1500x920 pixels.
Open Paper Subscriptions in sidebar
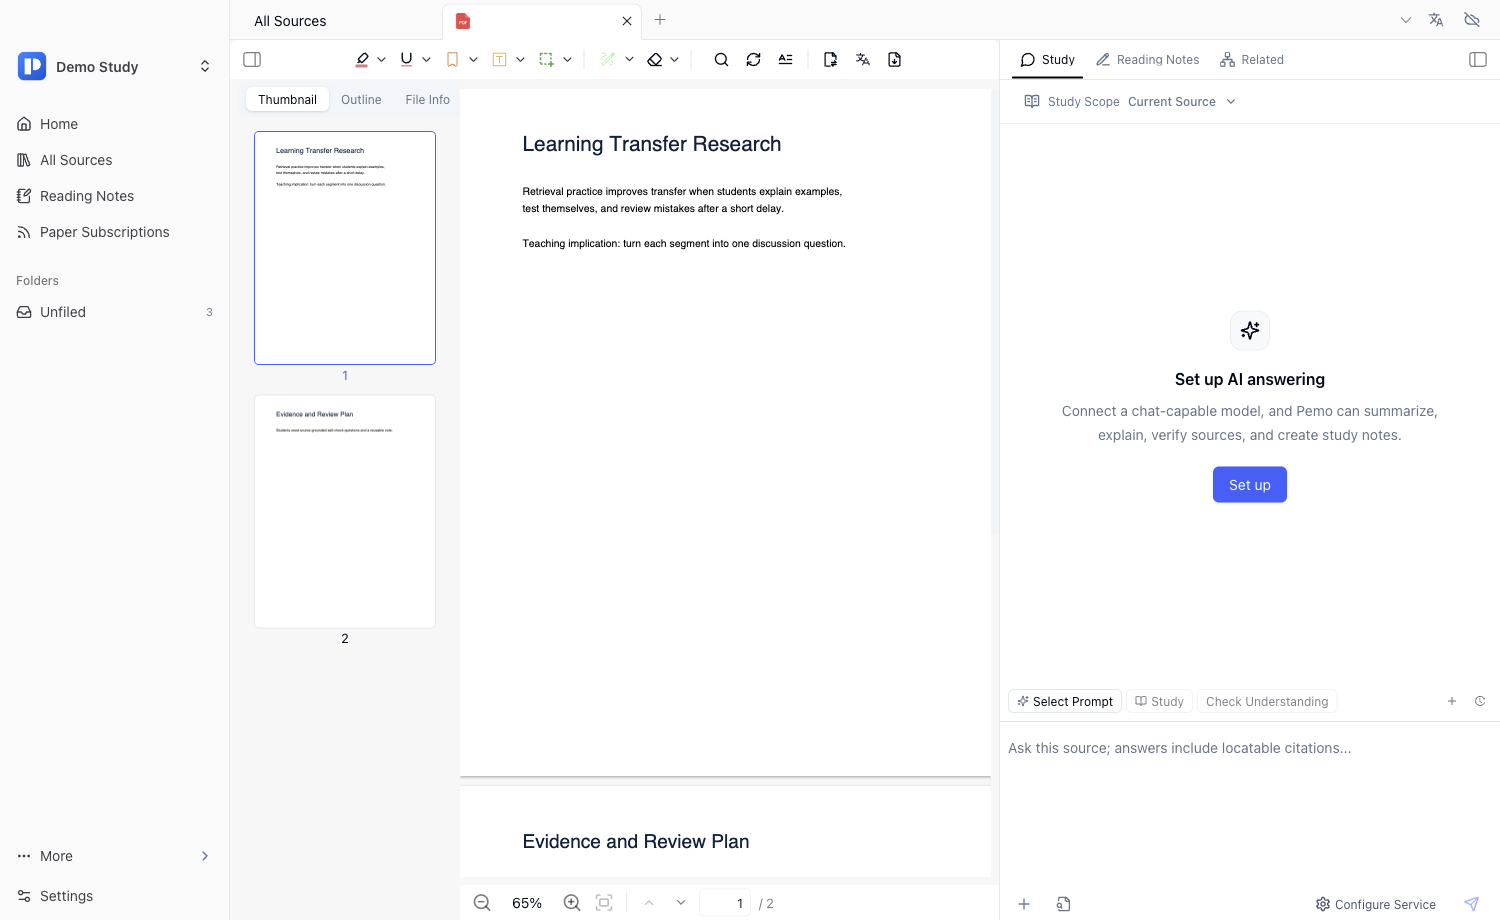[x=114, y=232]
